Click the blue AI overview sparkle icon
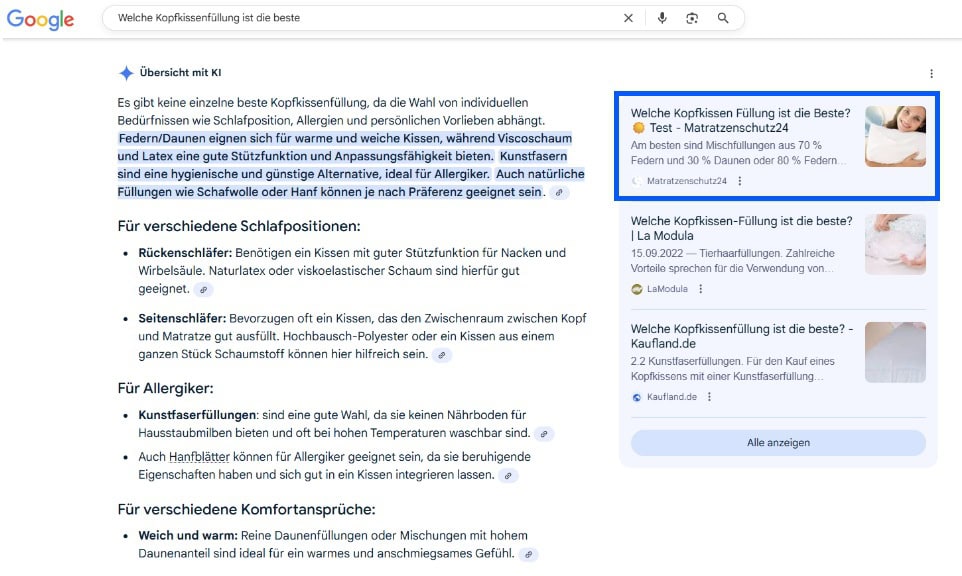Screen dimensions: 962x576 pyautogui.click(x=126, y=73)
